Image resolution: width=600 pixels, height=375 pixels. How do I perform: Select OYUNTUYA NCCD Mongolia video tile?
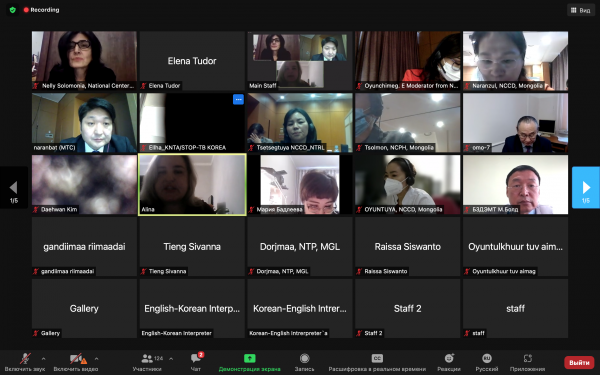[x=408, y=184]
